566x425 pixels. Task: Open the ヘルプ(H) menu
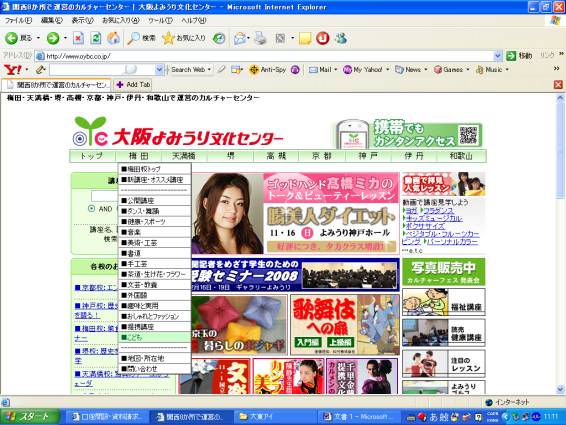point(193,20)
